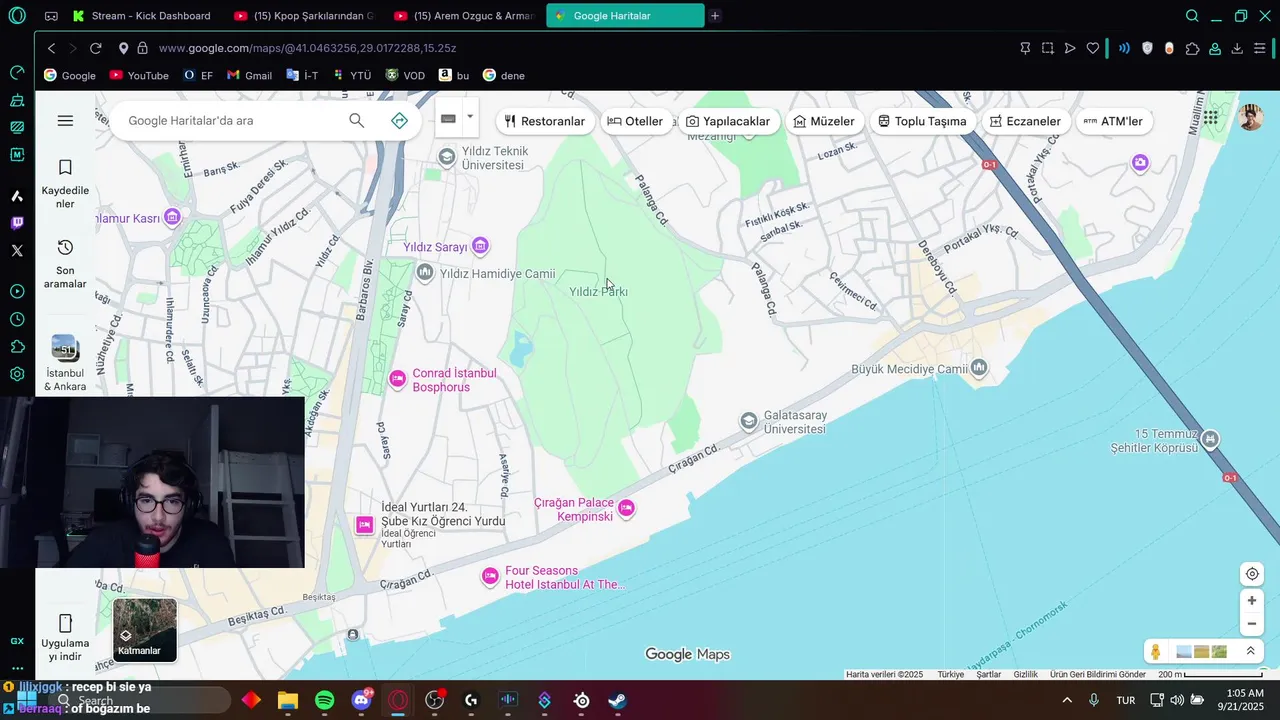Open directions with the blue diamond icon
This screenshot has width=1280, height=720.
(x=399, y=121)
